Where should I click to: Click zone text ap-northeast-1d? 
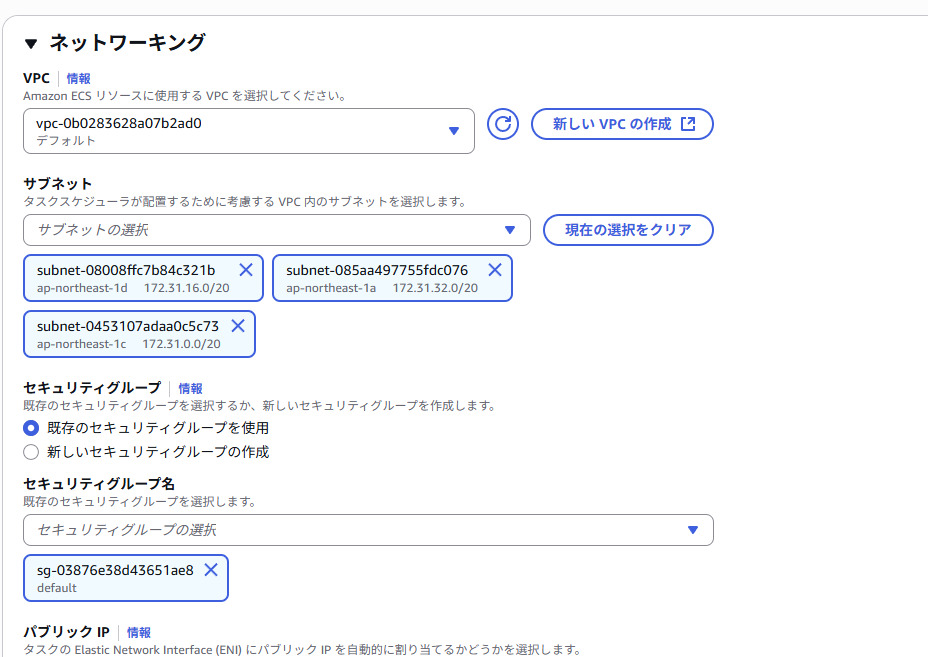point(82,288)
